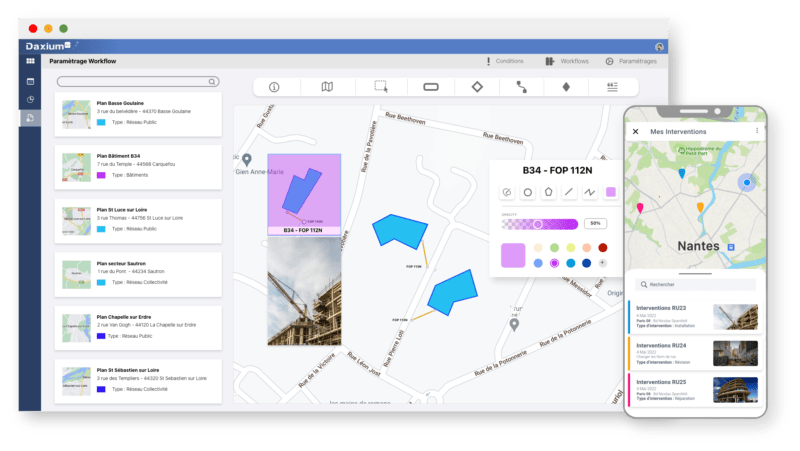Viewport: 800px width, 451px height.
Task: Click the construction crane photo on map
Action: point(304,291)
